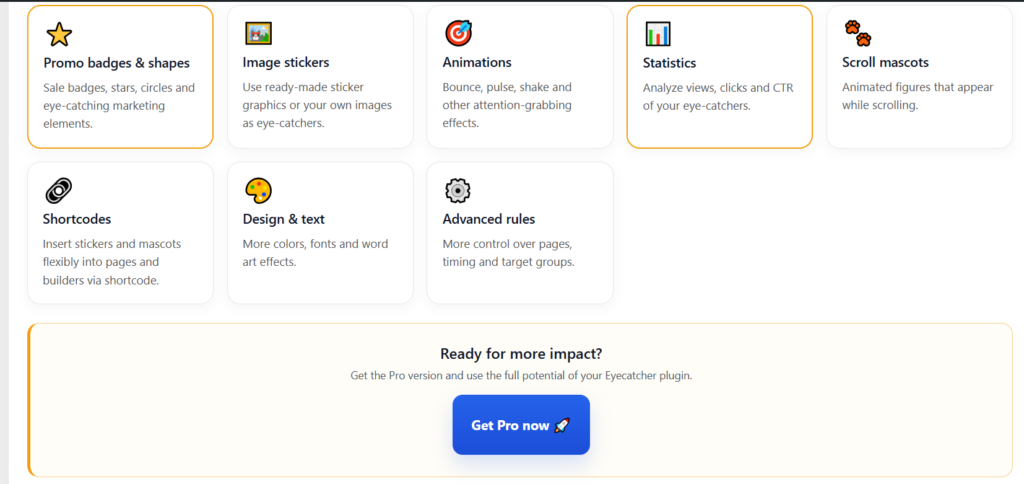Viewport: 1024px width, 484px height.
Task: Click the Shortcodes card title
Action: (77, 219)
